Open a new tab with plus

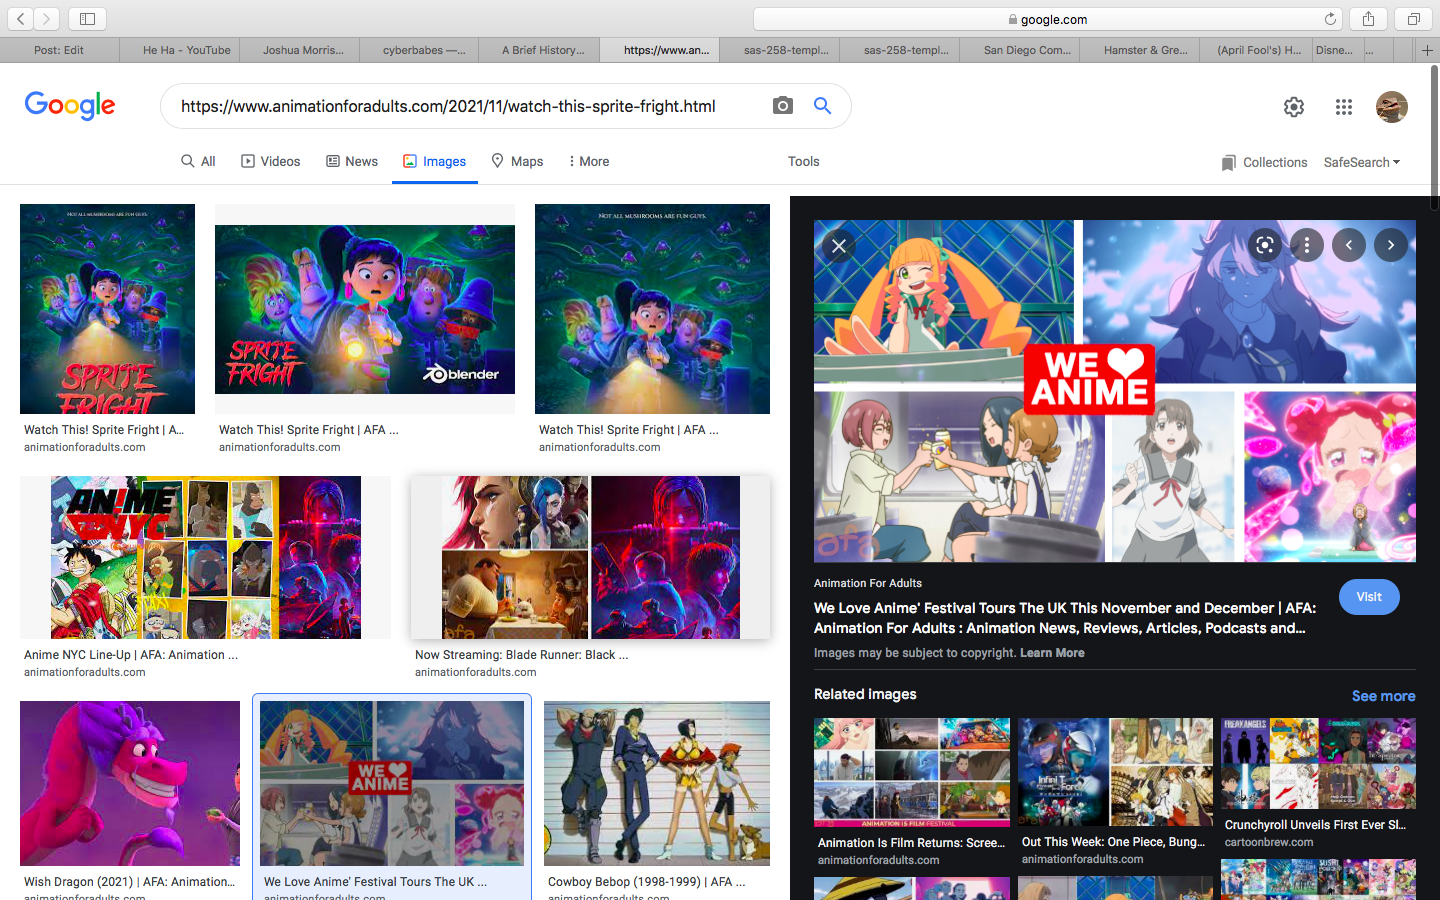pyautogui.click(x=1427, y=50)
